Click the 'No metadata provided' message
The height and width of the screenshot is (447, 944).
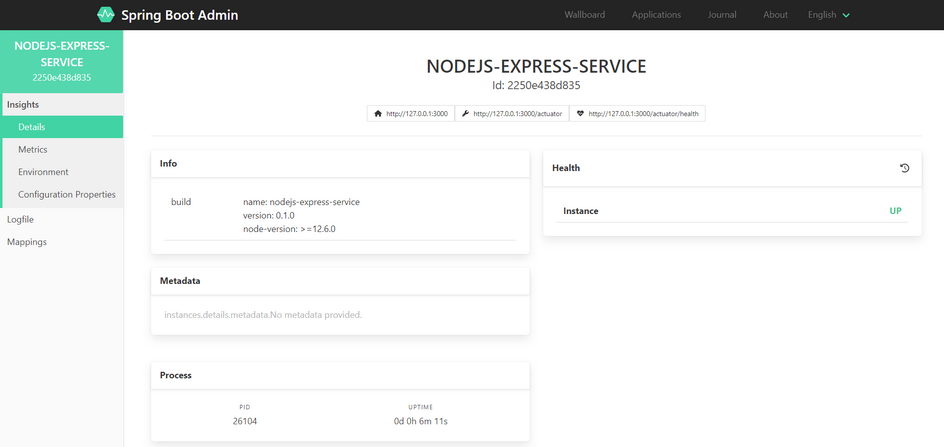click(x=263, y=314)
